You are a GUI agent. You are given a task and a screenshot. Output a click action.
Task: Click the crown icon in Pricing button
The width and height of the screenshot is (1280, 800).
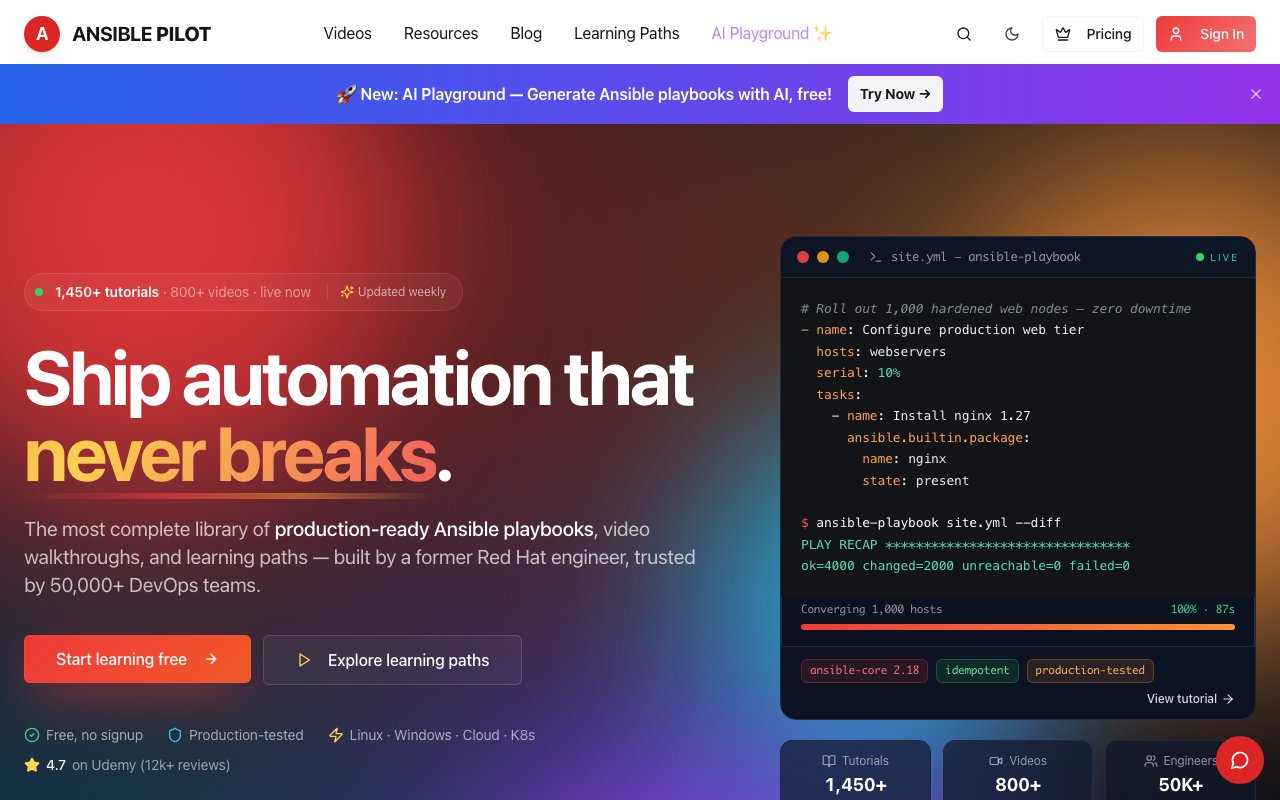[1063, 34]
